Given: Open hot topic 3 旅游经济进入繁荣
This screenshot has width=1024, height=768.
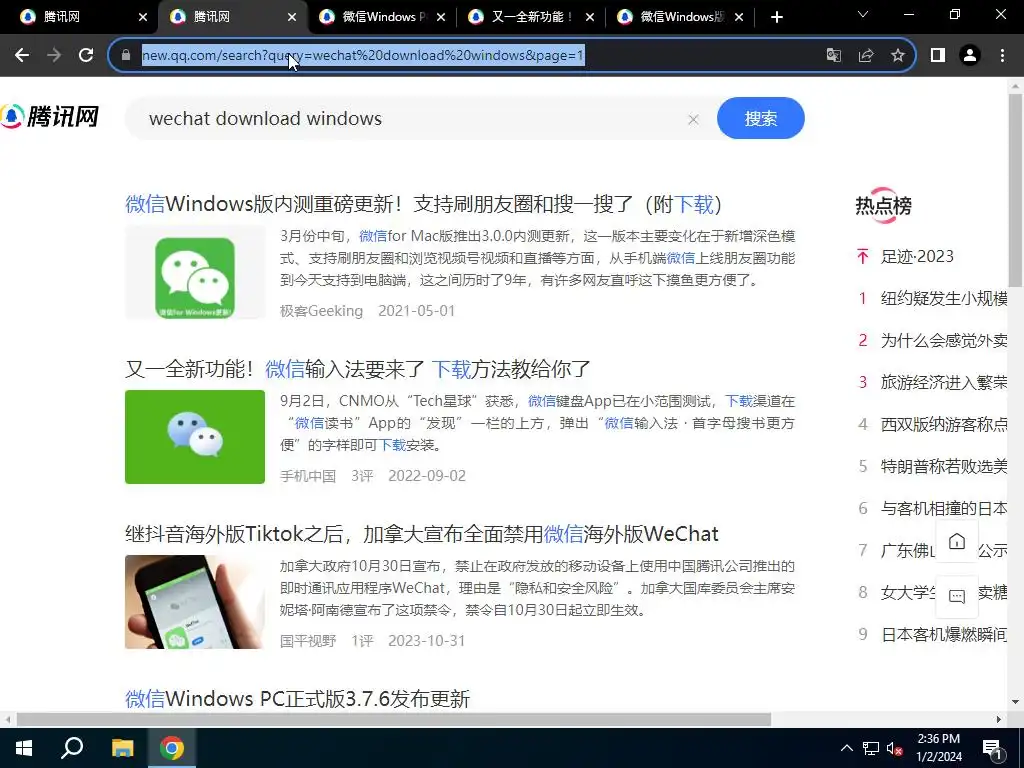Looking at the screenshot, I should 944,382.
